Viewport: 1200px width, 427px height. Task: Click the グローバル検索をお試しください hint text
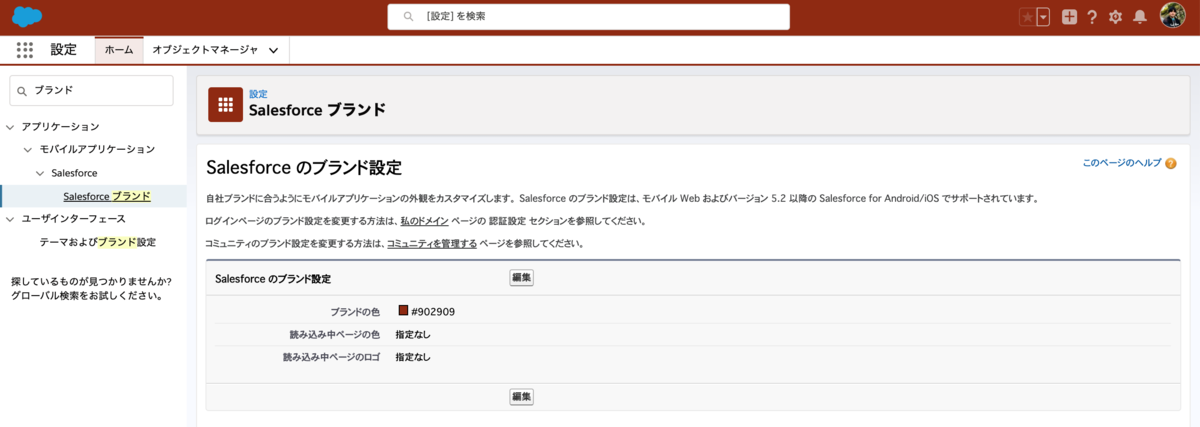87,296
